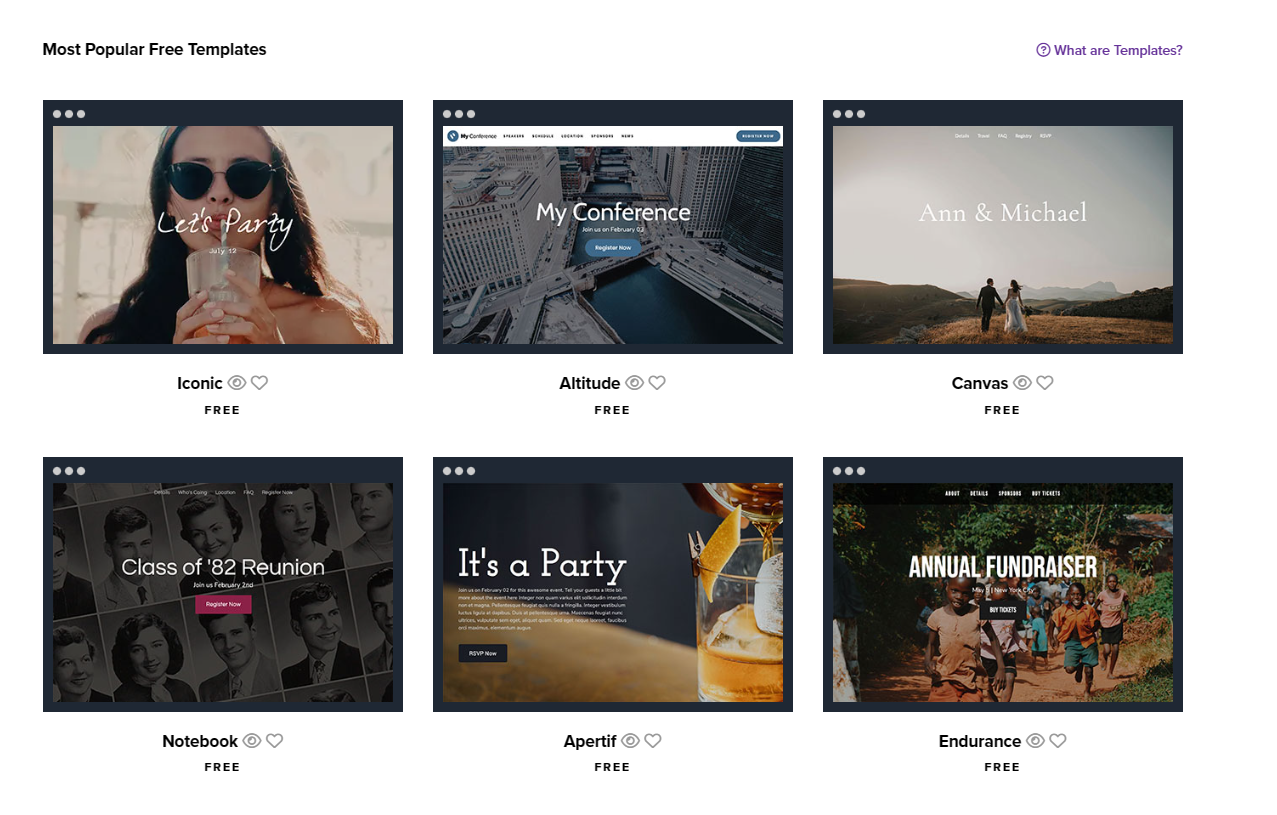The image size is (1277, 815).
Task: Heart the Altitude template
Action: point(657,383)
